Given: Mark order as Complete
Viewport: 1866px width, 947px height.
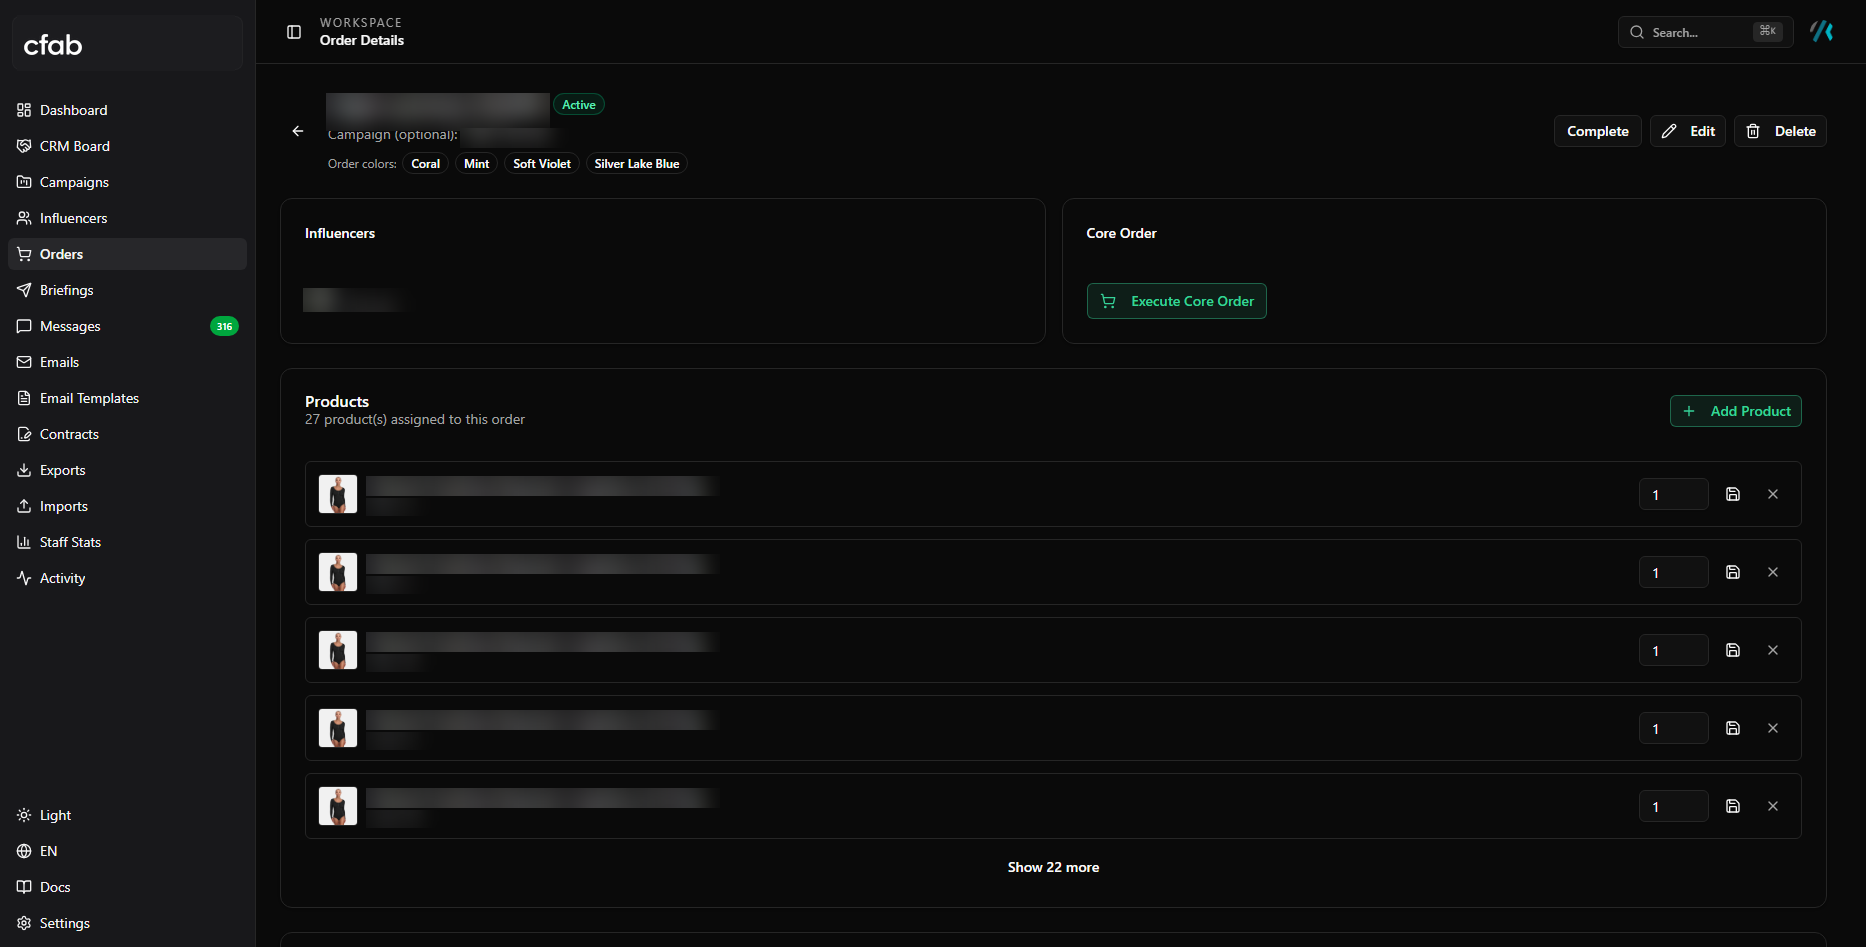Looking at the screenshot, I should 1597,131.
